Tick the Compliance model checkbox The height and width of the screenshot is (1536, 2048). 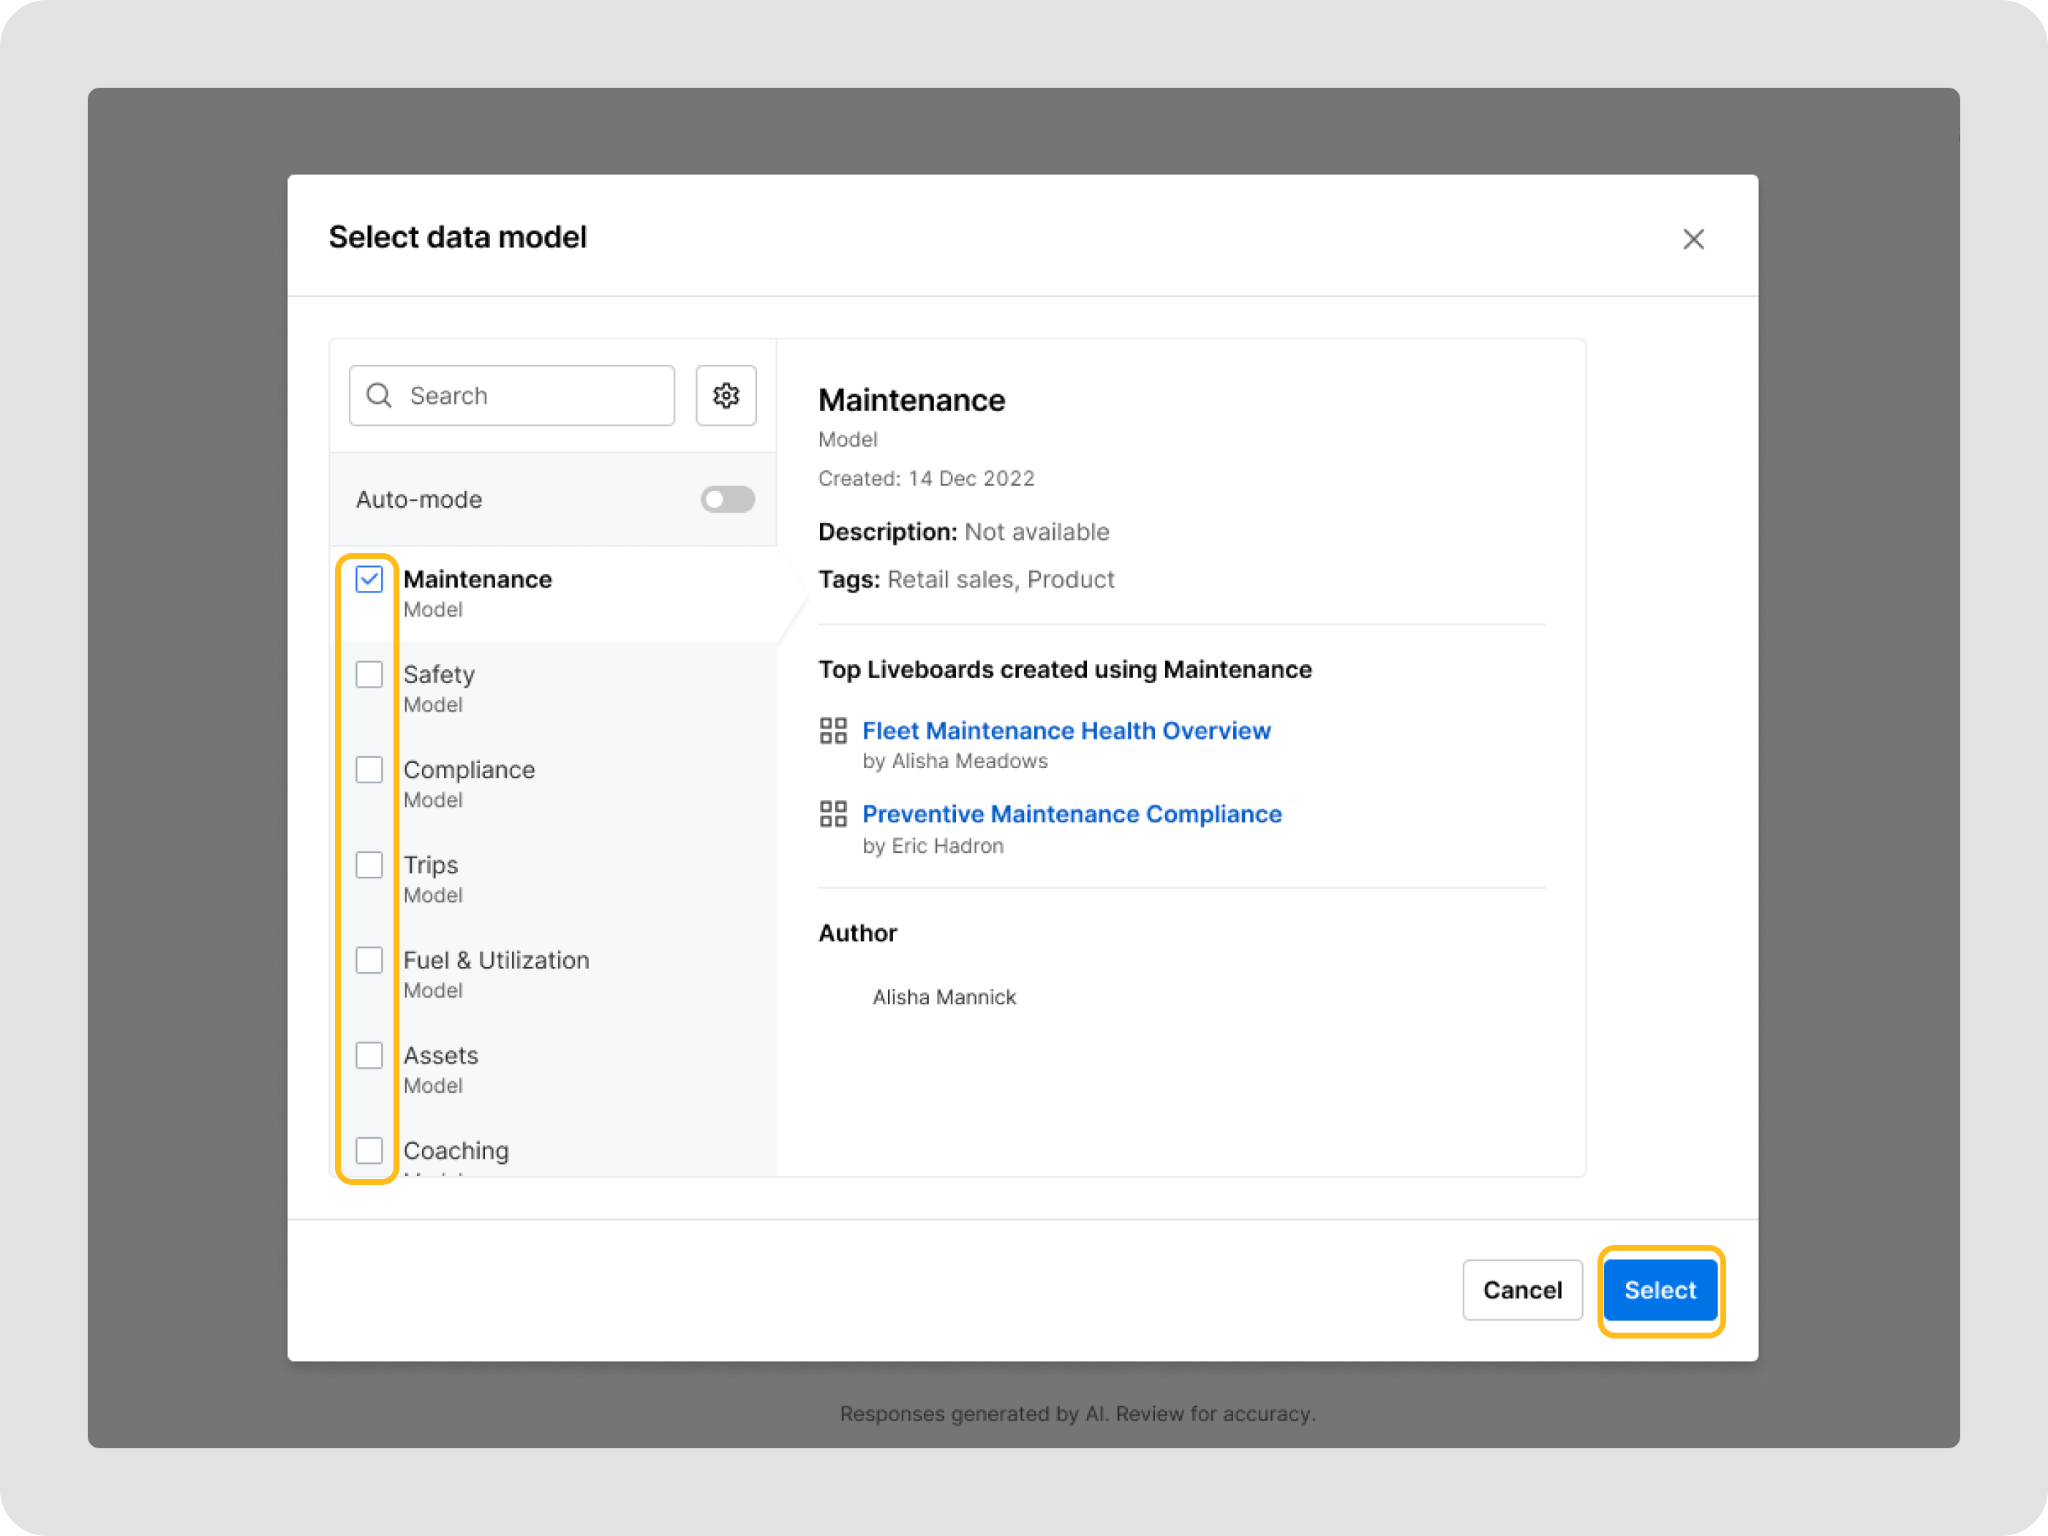(x=369, y=770)
